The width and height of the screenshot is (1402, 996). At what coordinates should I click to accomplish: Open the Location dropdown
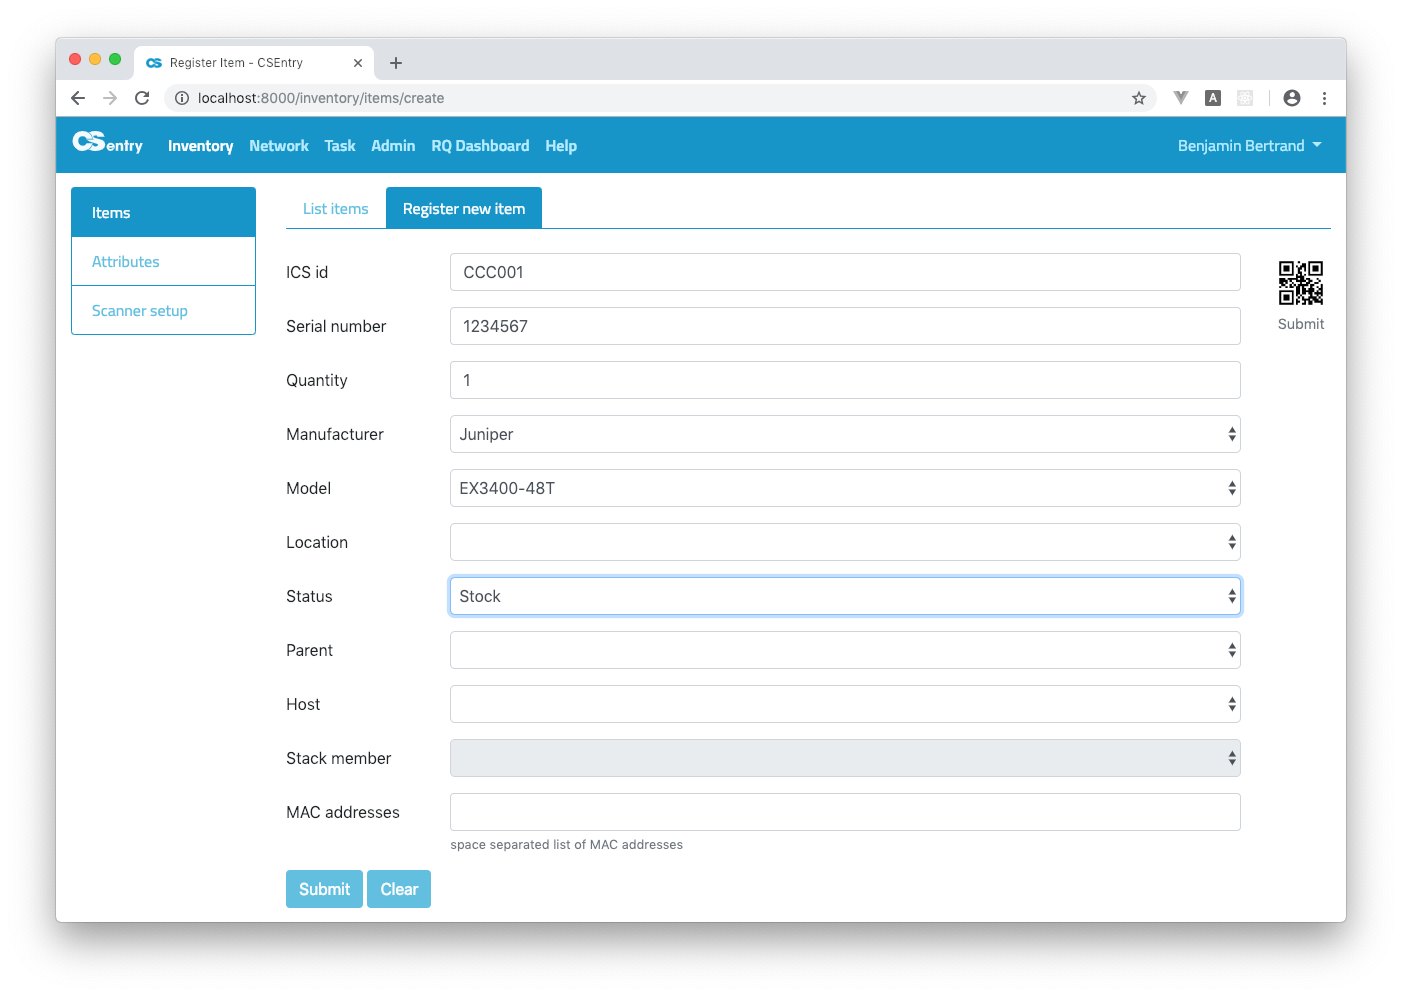(x=845, y=542)
